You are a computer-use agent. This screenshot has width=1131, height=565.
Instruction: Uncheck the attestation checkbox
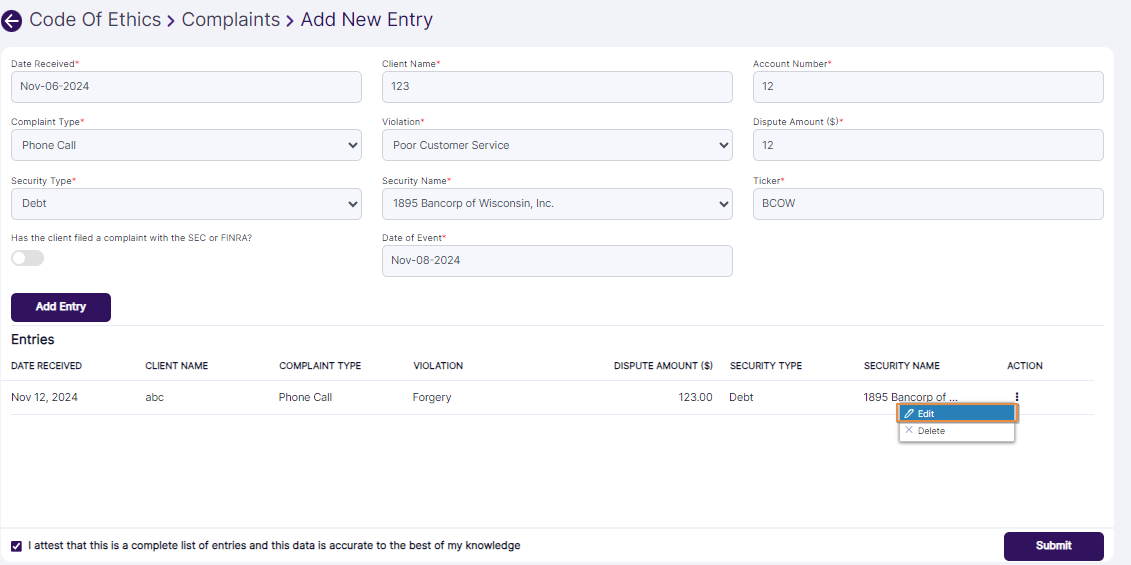(16, 546)
